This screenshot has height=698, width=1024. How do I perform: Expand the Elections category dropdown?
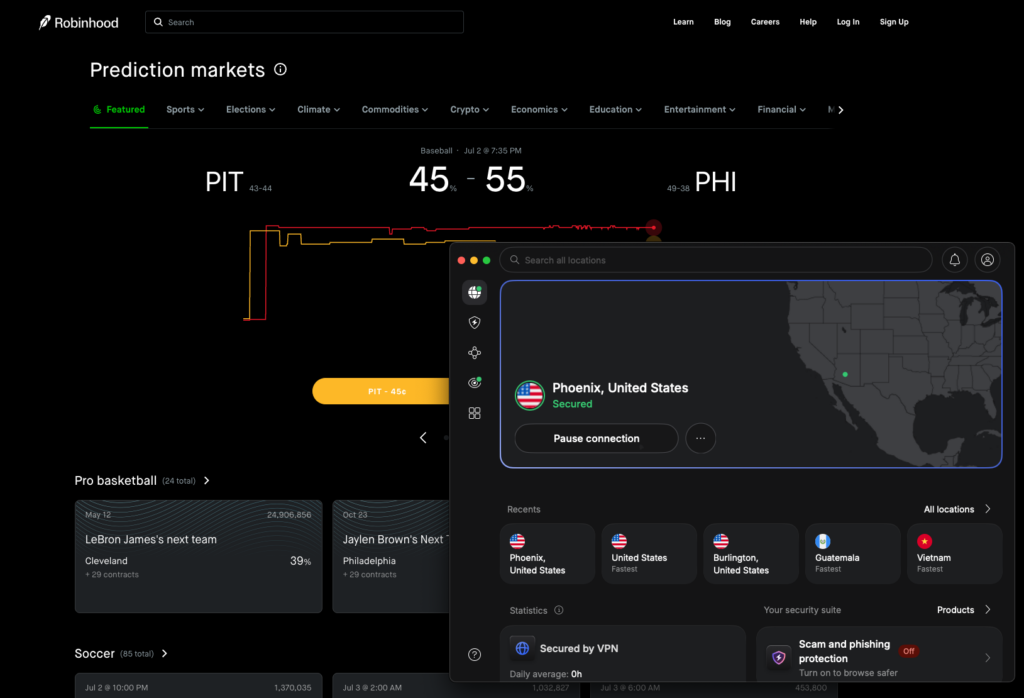[x=250, y=110]
